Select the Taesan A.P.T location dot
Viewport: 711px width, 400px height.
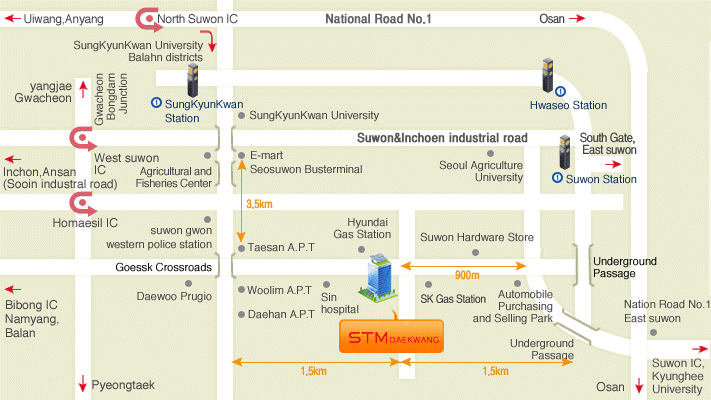241,247
